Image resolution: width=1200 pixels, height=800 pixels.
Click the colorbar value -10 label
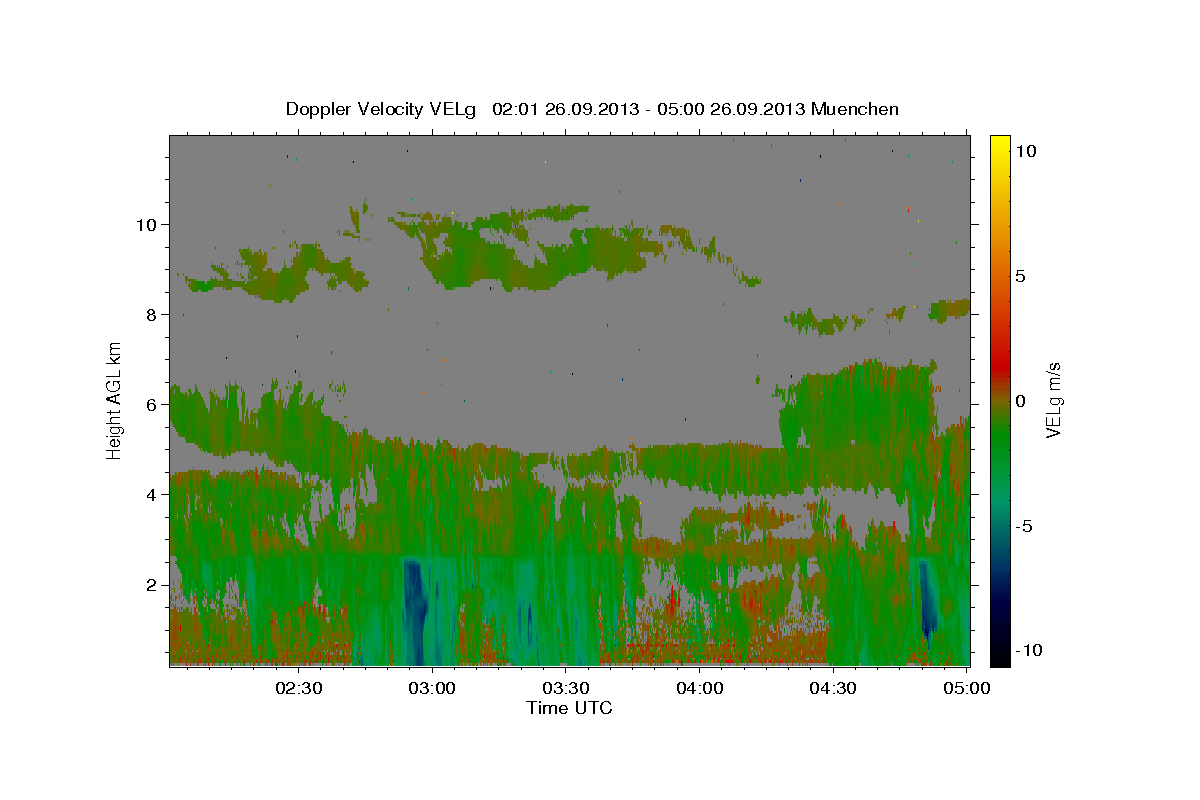(x=1028, y=651)
